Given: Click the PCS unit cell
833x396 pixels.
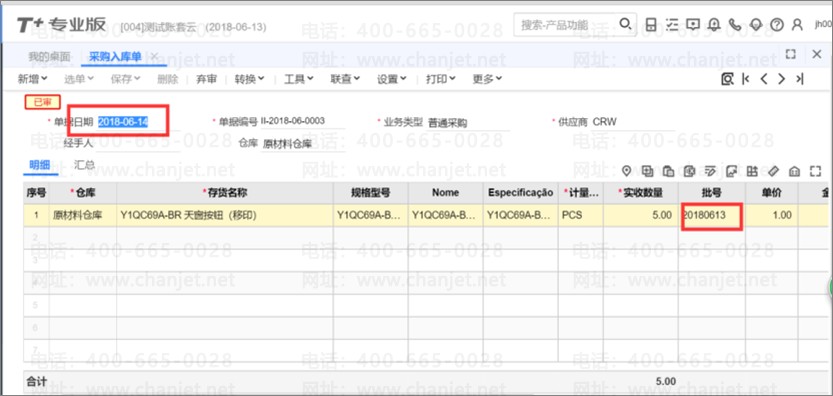Looking at the screenshot, I should (x=581, y=215).
